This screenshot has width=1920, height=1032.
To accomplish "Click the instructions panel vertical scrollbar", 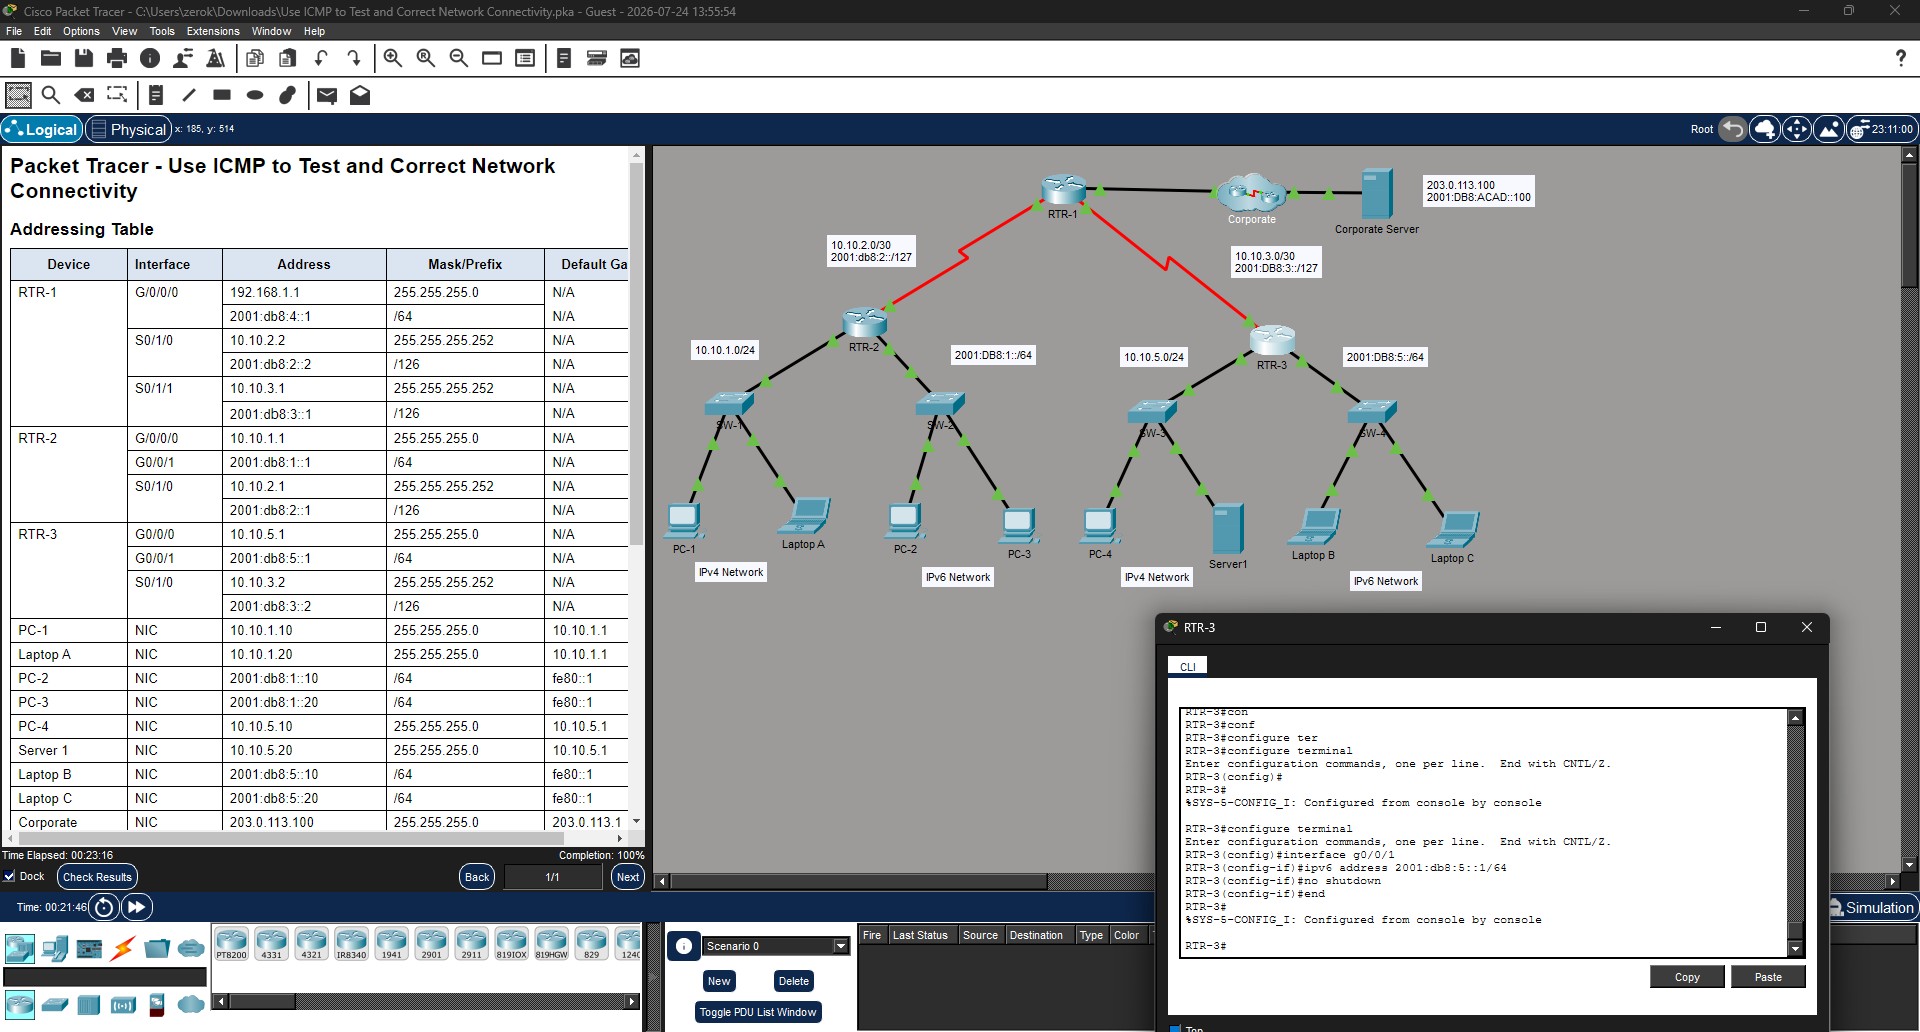I will point(636,490).
